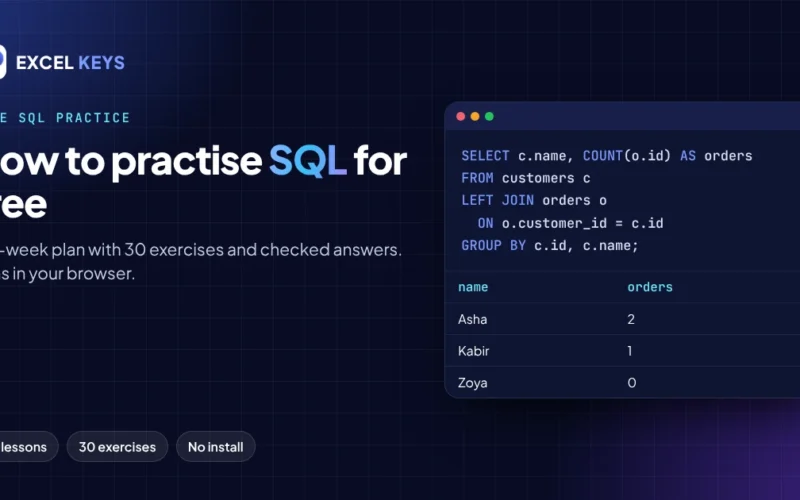Screen dimensions: 800x500
Task: Click the order count 2 for Asha
Action: coord(631,319)
